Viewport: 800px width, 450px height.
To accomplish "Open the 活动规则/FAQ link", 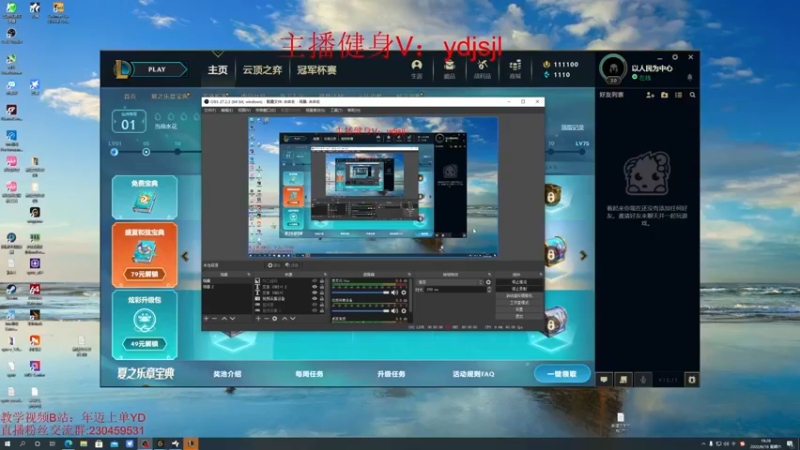I will (473, 374).
